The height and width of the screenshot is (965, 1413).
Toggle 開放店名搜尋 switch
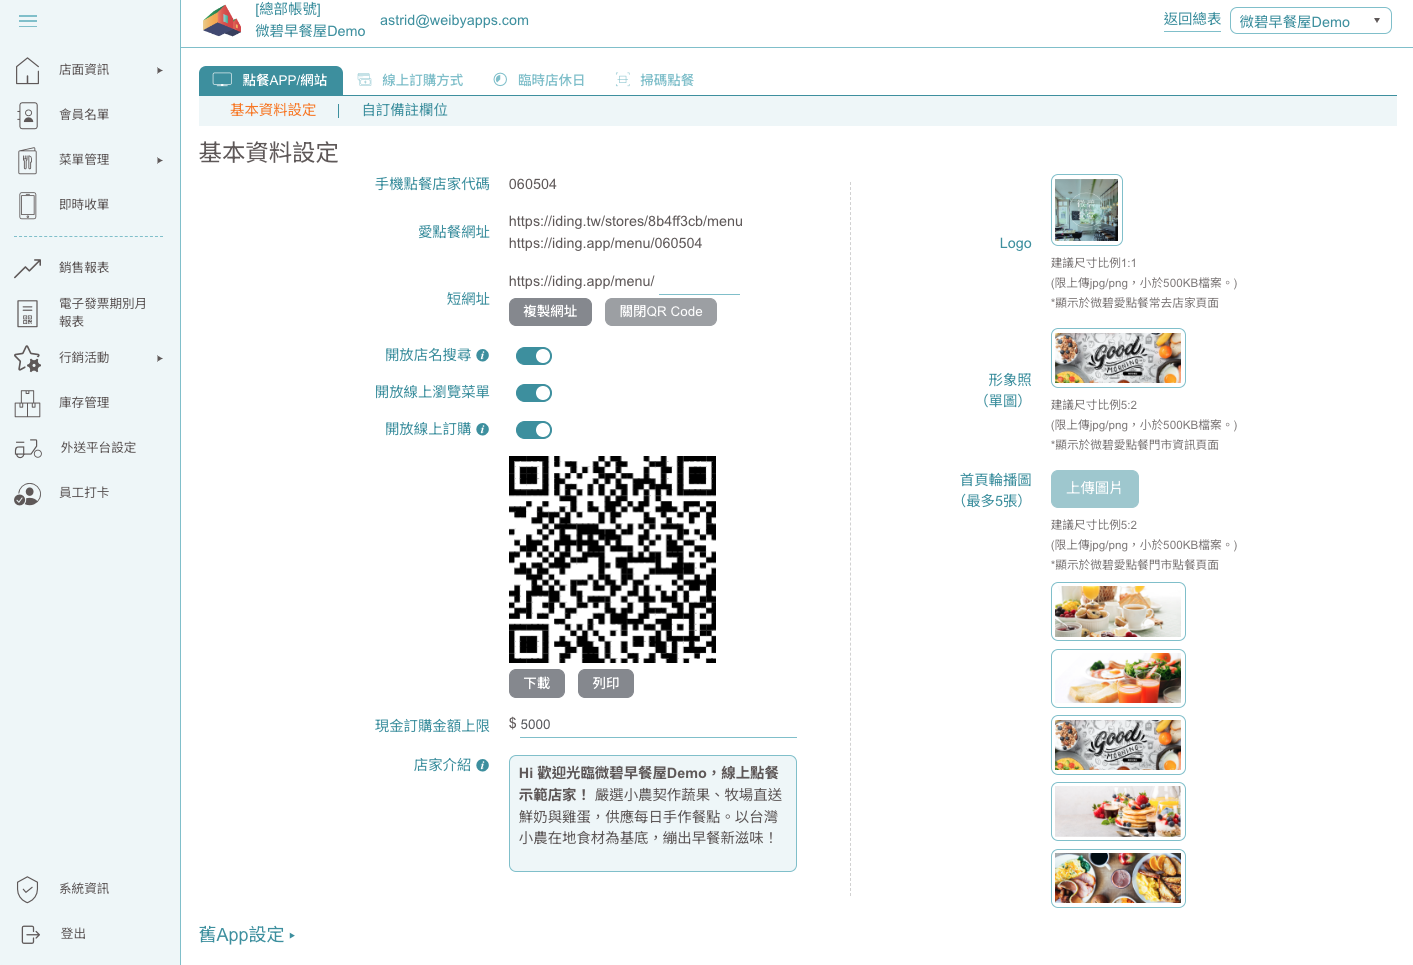click(534, 356)
